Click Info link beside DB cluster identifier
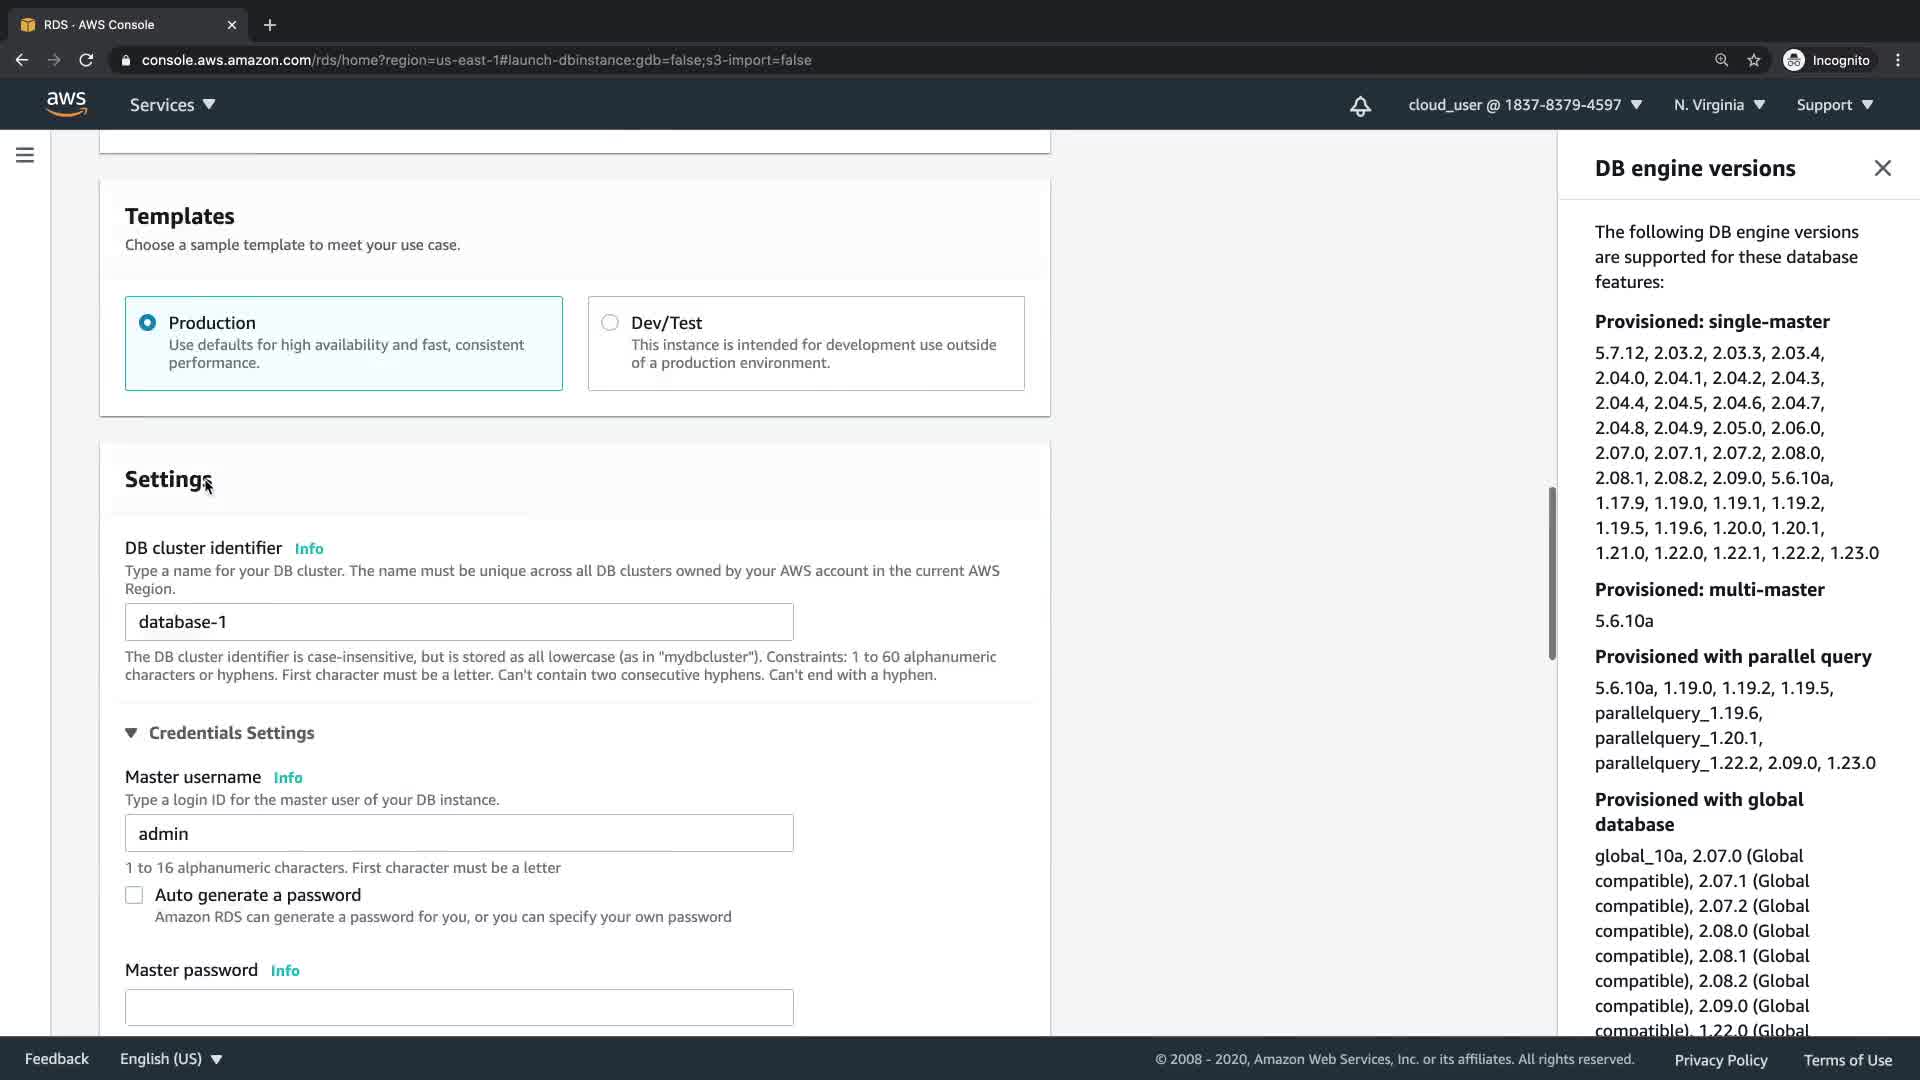 click(309, 549)
